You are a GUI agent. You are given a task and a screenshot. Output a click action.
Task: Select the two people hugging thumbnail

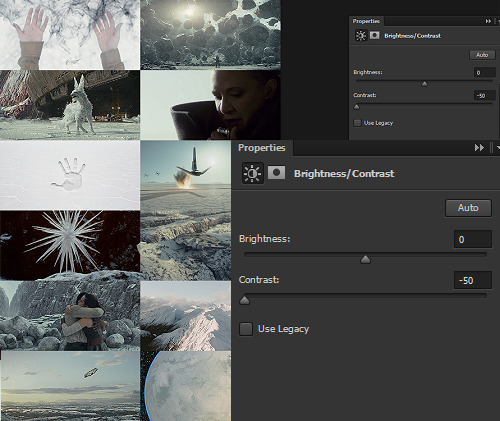point(70,315)
